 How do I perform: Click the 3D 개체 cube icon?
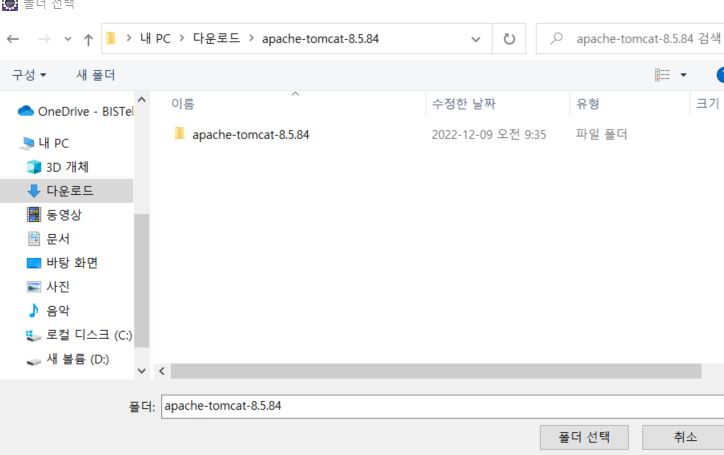pos(34,167)
